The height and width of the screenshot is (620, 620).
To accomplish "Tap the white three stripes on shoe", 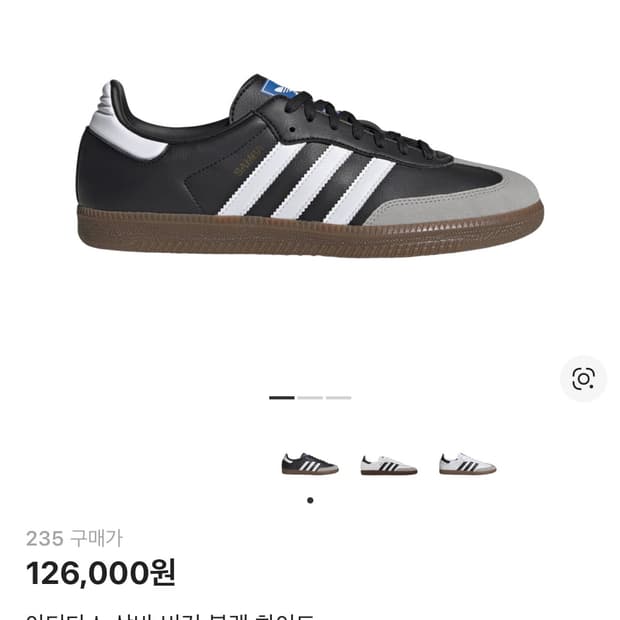I will point(306,181).
